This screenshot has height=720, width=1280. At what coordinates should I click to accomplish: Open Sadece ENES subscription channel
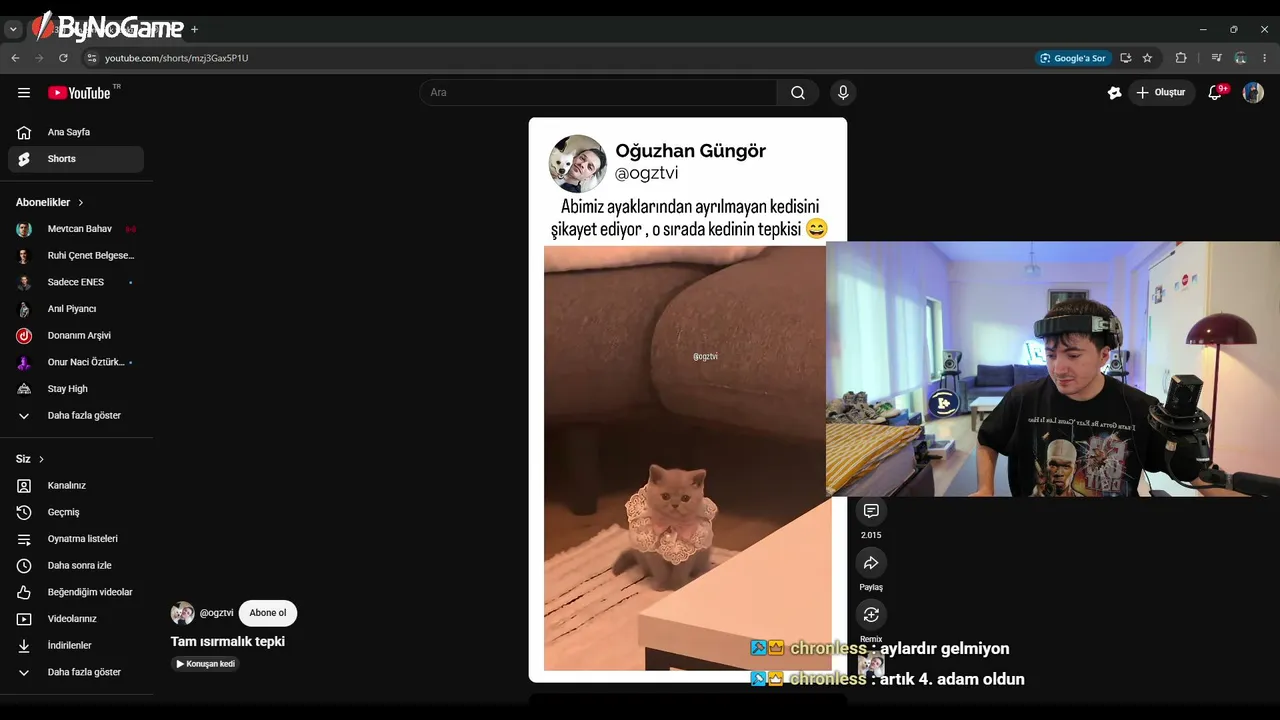[x=76, y=282]
